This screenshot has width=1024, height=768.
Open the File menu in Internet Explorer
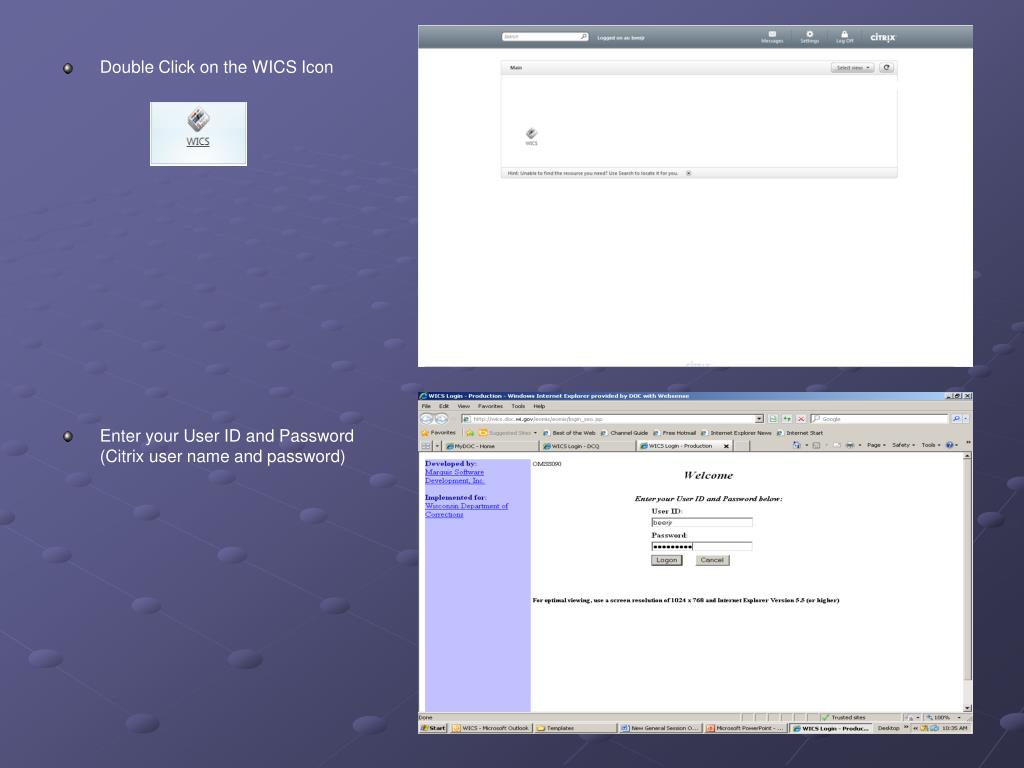point(426,406)
